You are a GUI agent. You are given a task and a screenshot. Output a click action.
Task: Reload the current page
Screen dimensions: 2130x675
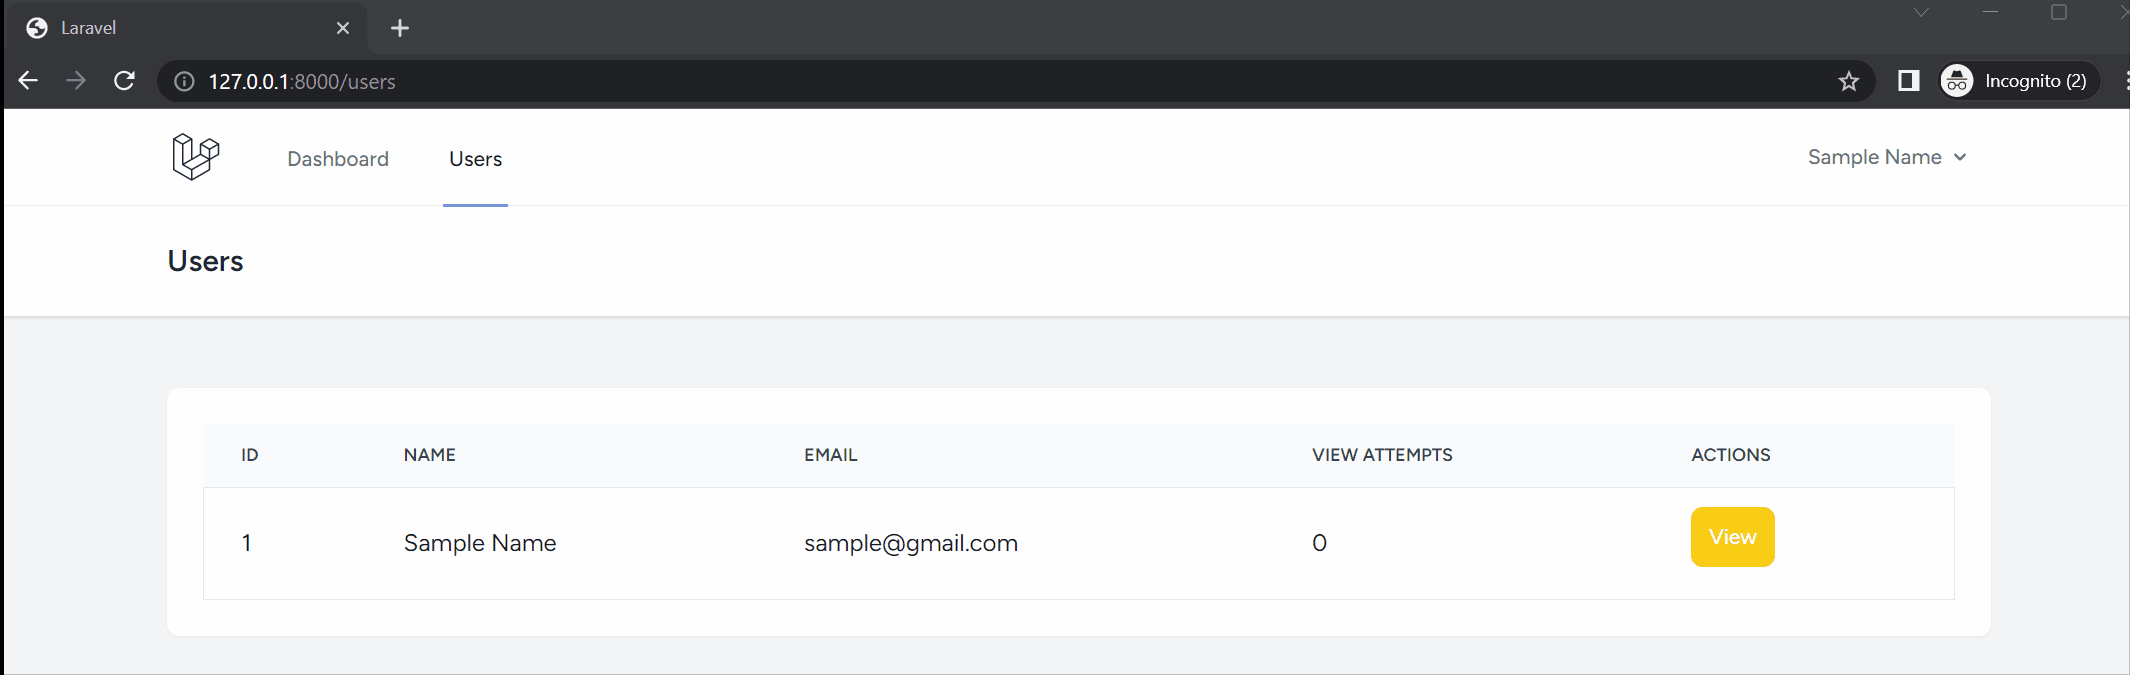click(124, 81)
